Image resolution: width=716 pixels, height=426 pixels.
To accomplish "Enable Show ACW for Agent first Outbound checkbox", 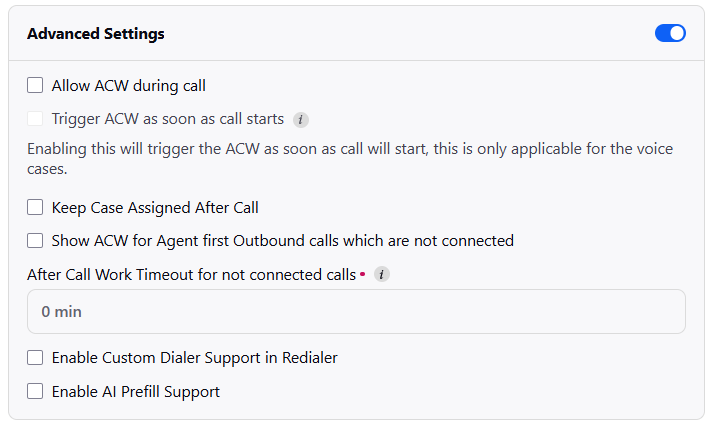I will 35,241.
